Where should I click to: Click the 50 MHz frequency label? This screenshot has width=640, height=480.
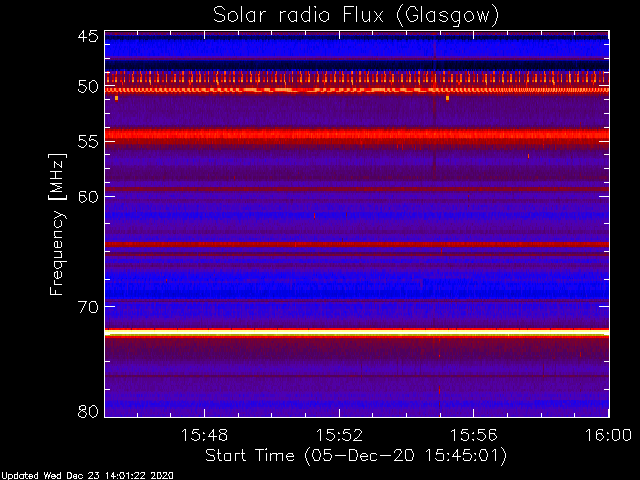coord(88,87)
